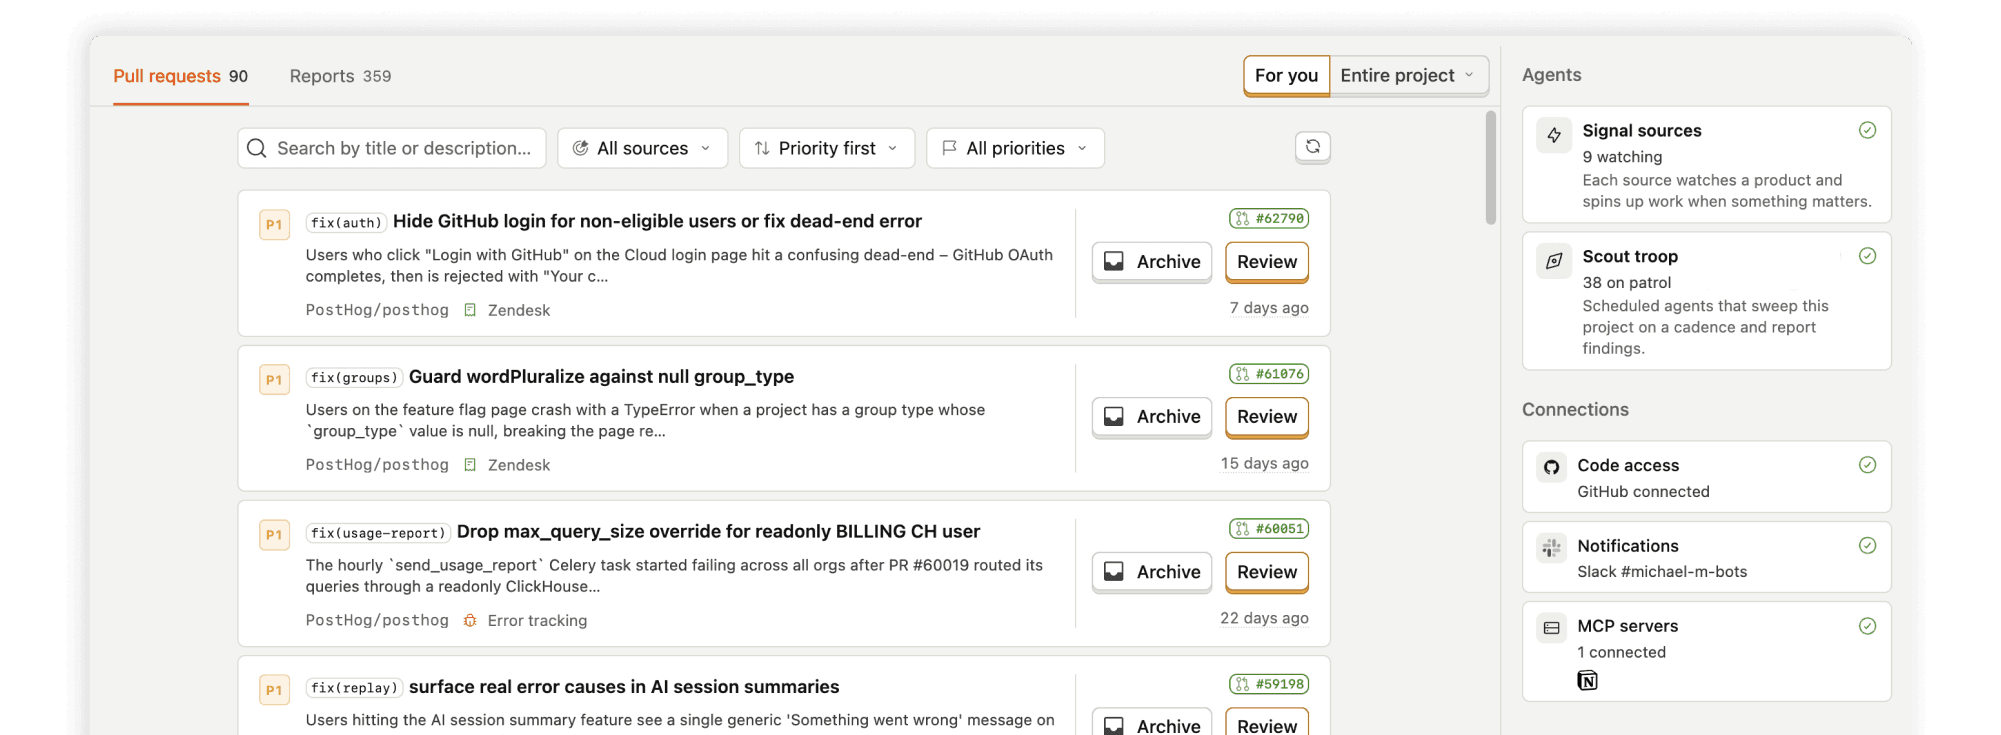Click Zendesk source icon on fix(auth) row

(470, 310)
